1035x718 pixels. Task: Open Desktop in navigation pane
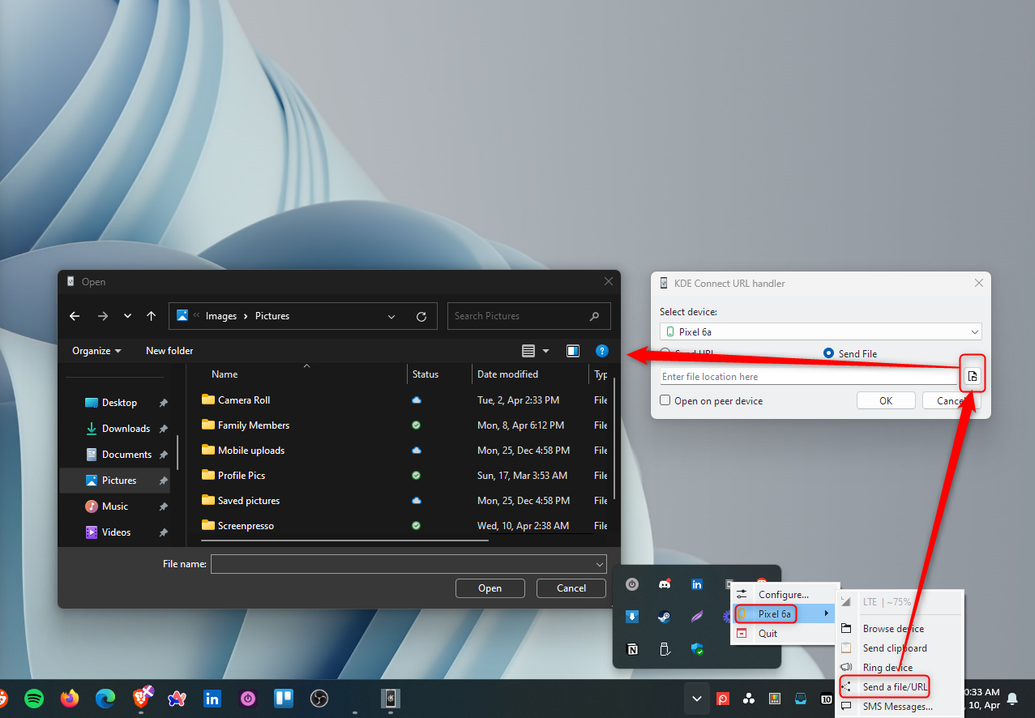(x=119, y=403)
